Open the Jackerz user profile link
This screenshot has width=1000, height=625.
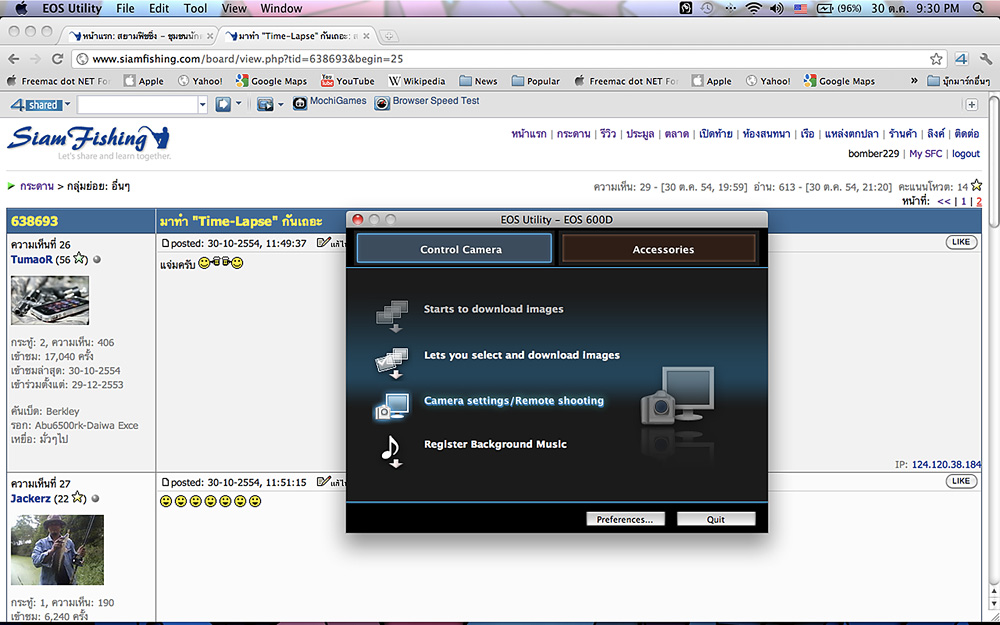coord(31,499)
